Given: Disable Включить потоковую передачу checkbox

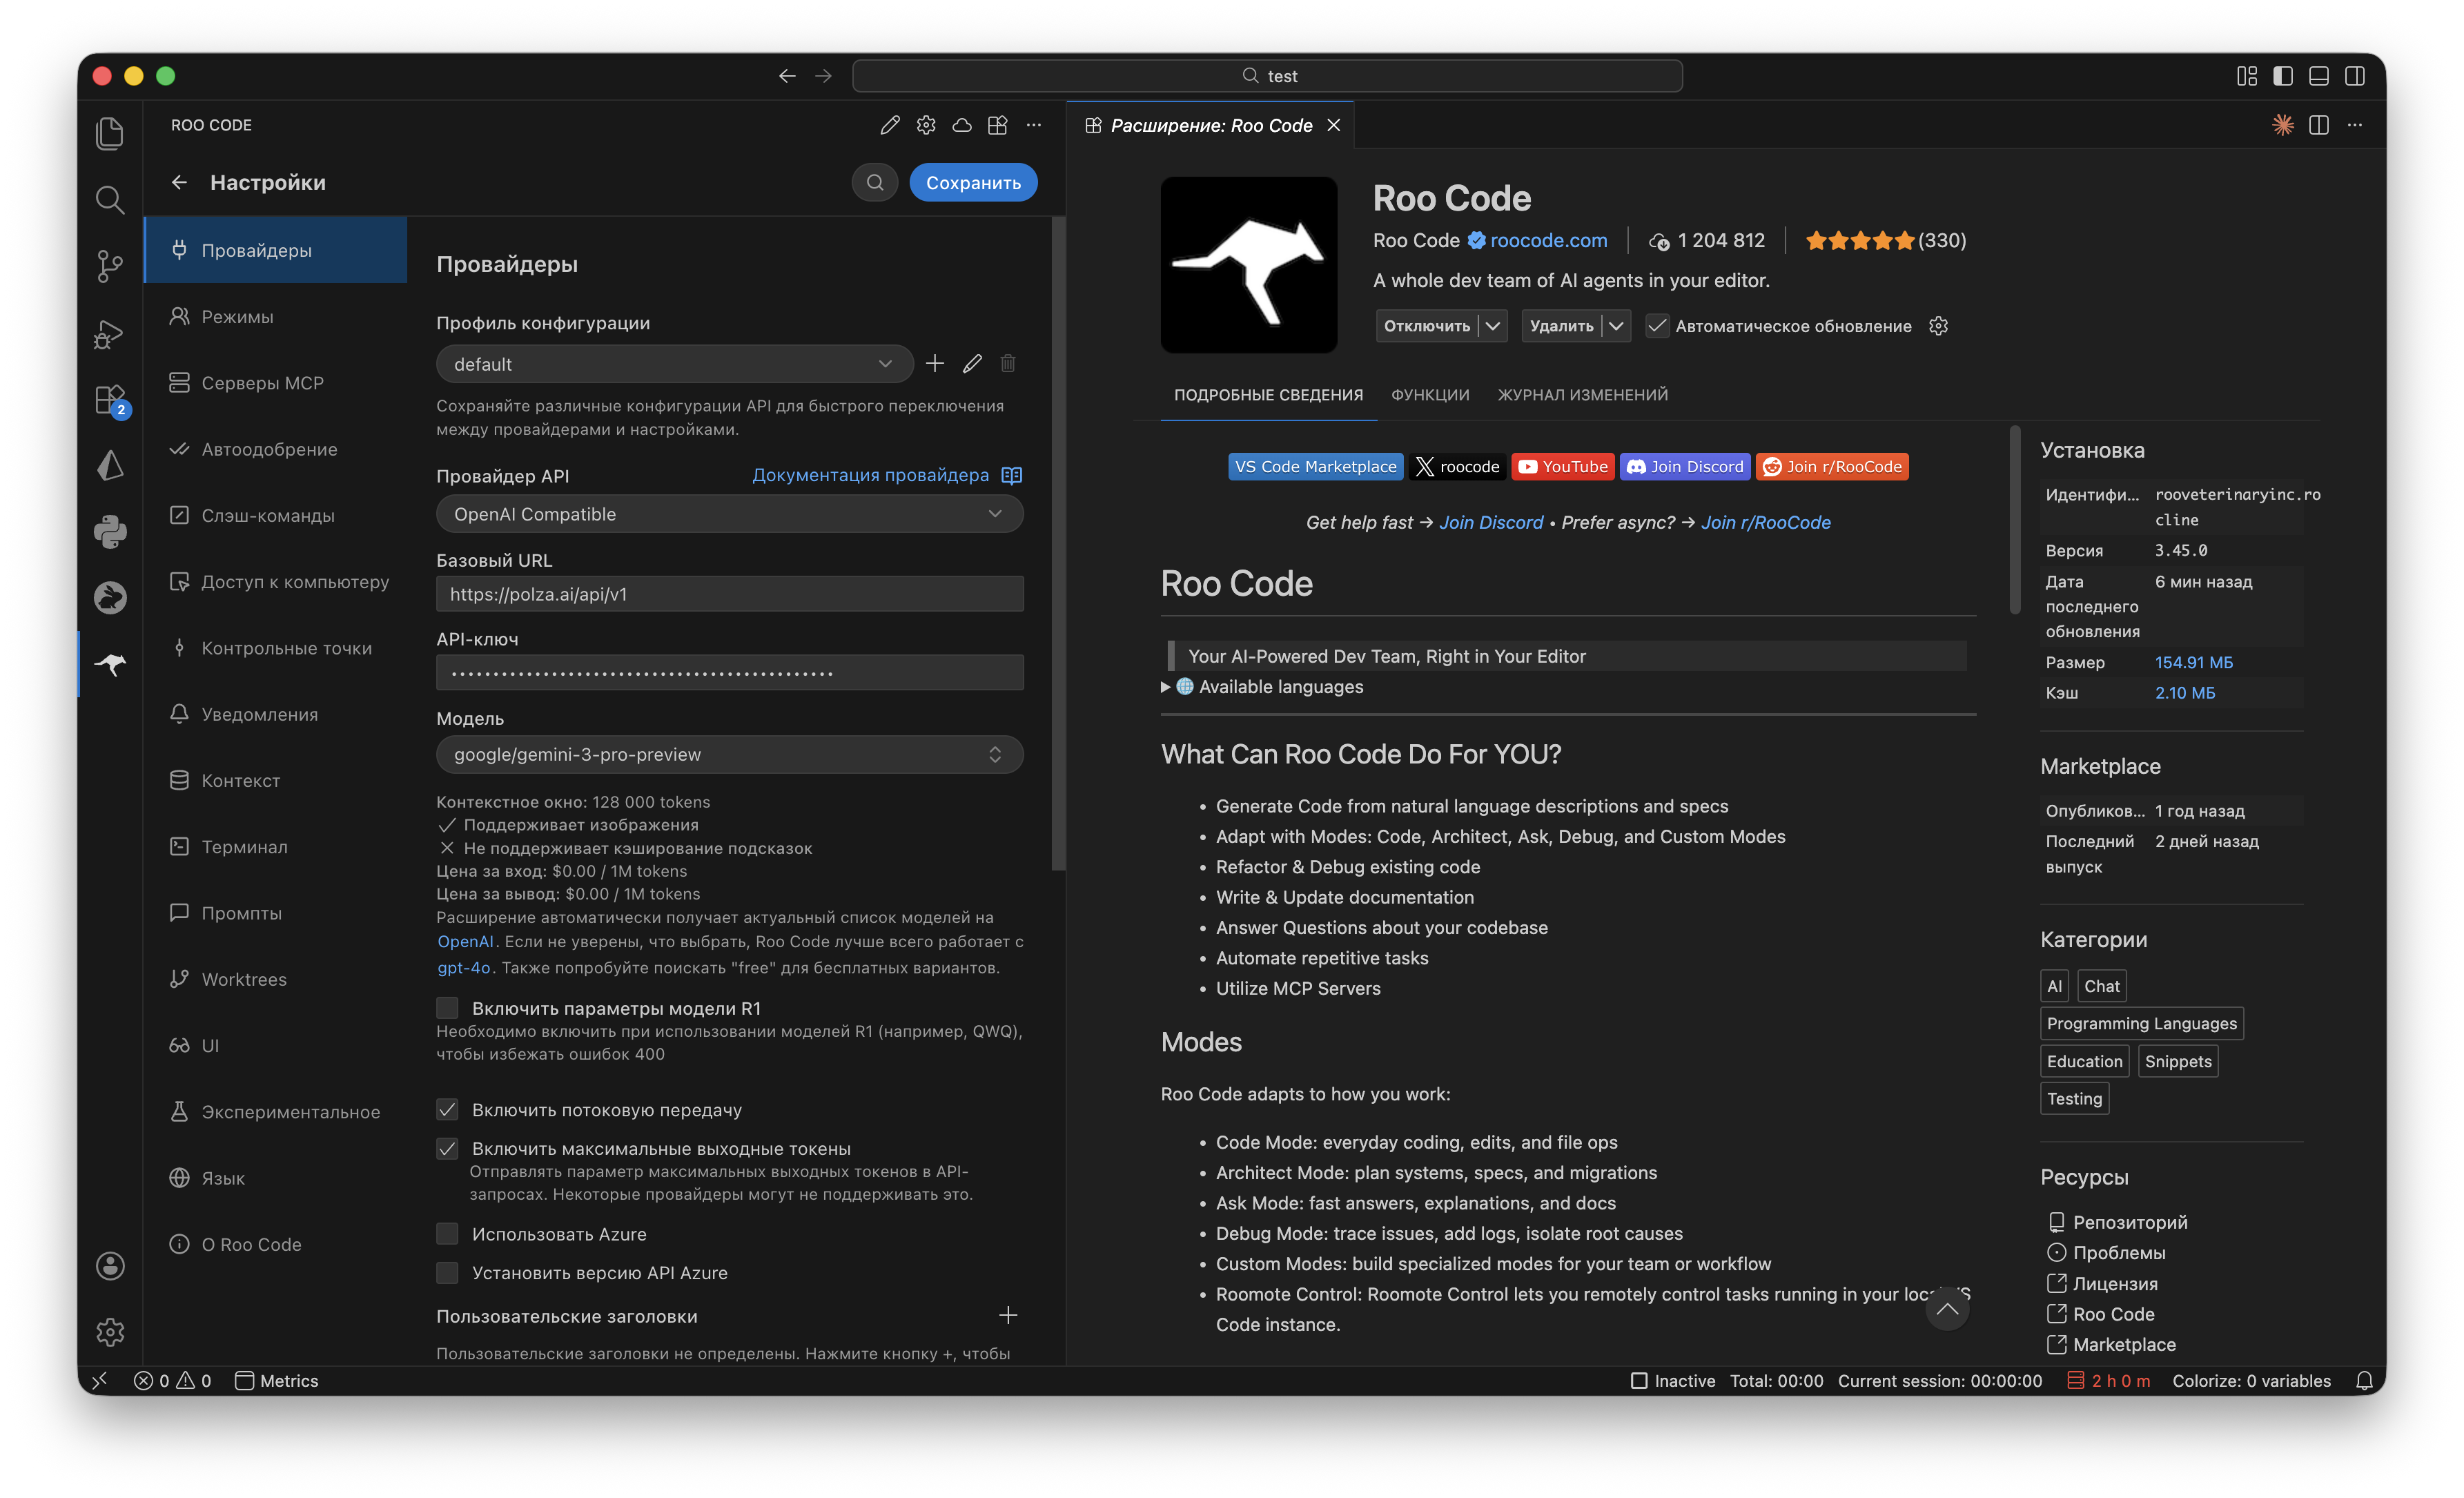Looking at the screenshot, I should 447,1110.
